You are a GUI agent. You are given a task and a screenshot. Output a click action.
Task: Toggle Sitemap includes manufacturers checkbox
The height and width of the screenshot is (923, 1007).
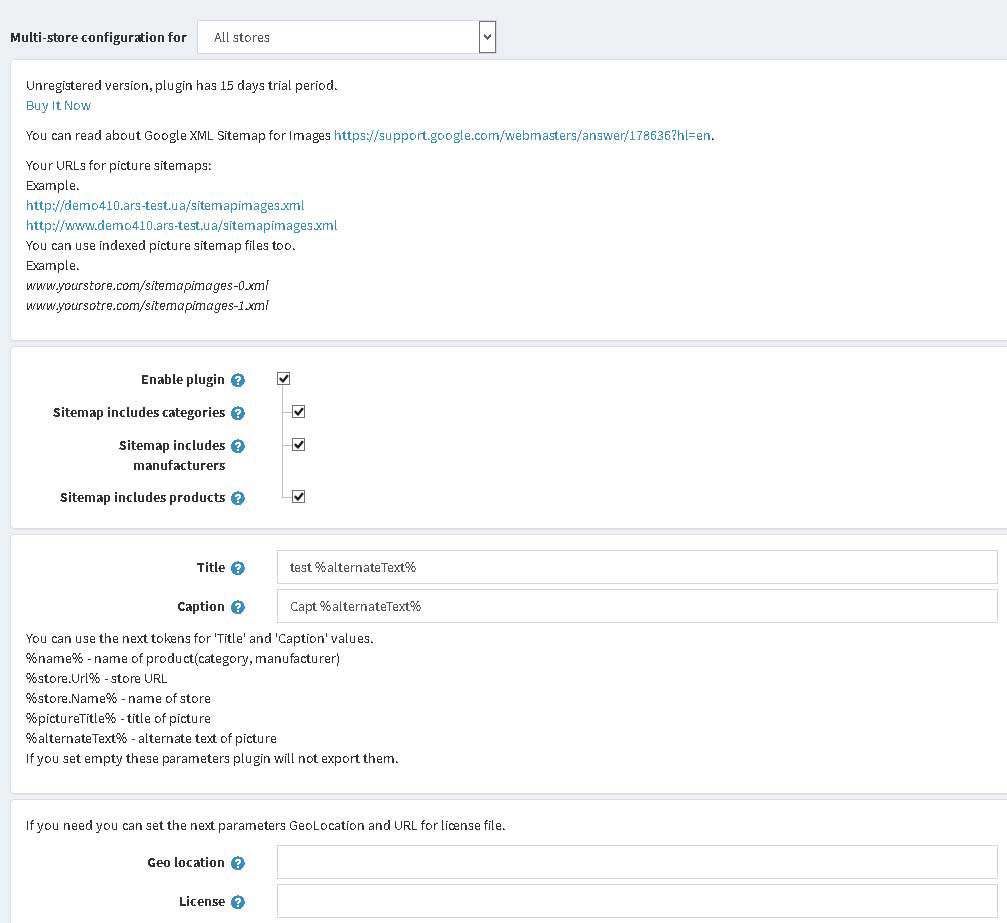pyautogui.click(x=298, y=445)
